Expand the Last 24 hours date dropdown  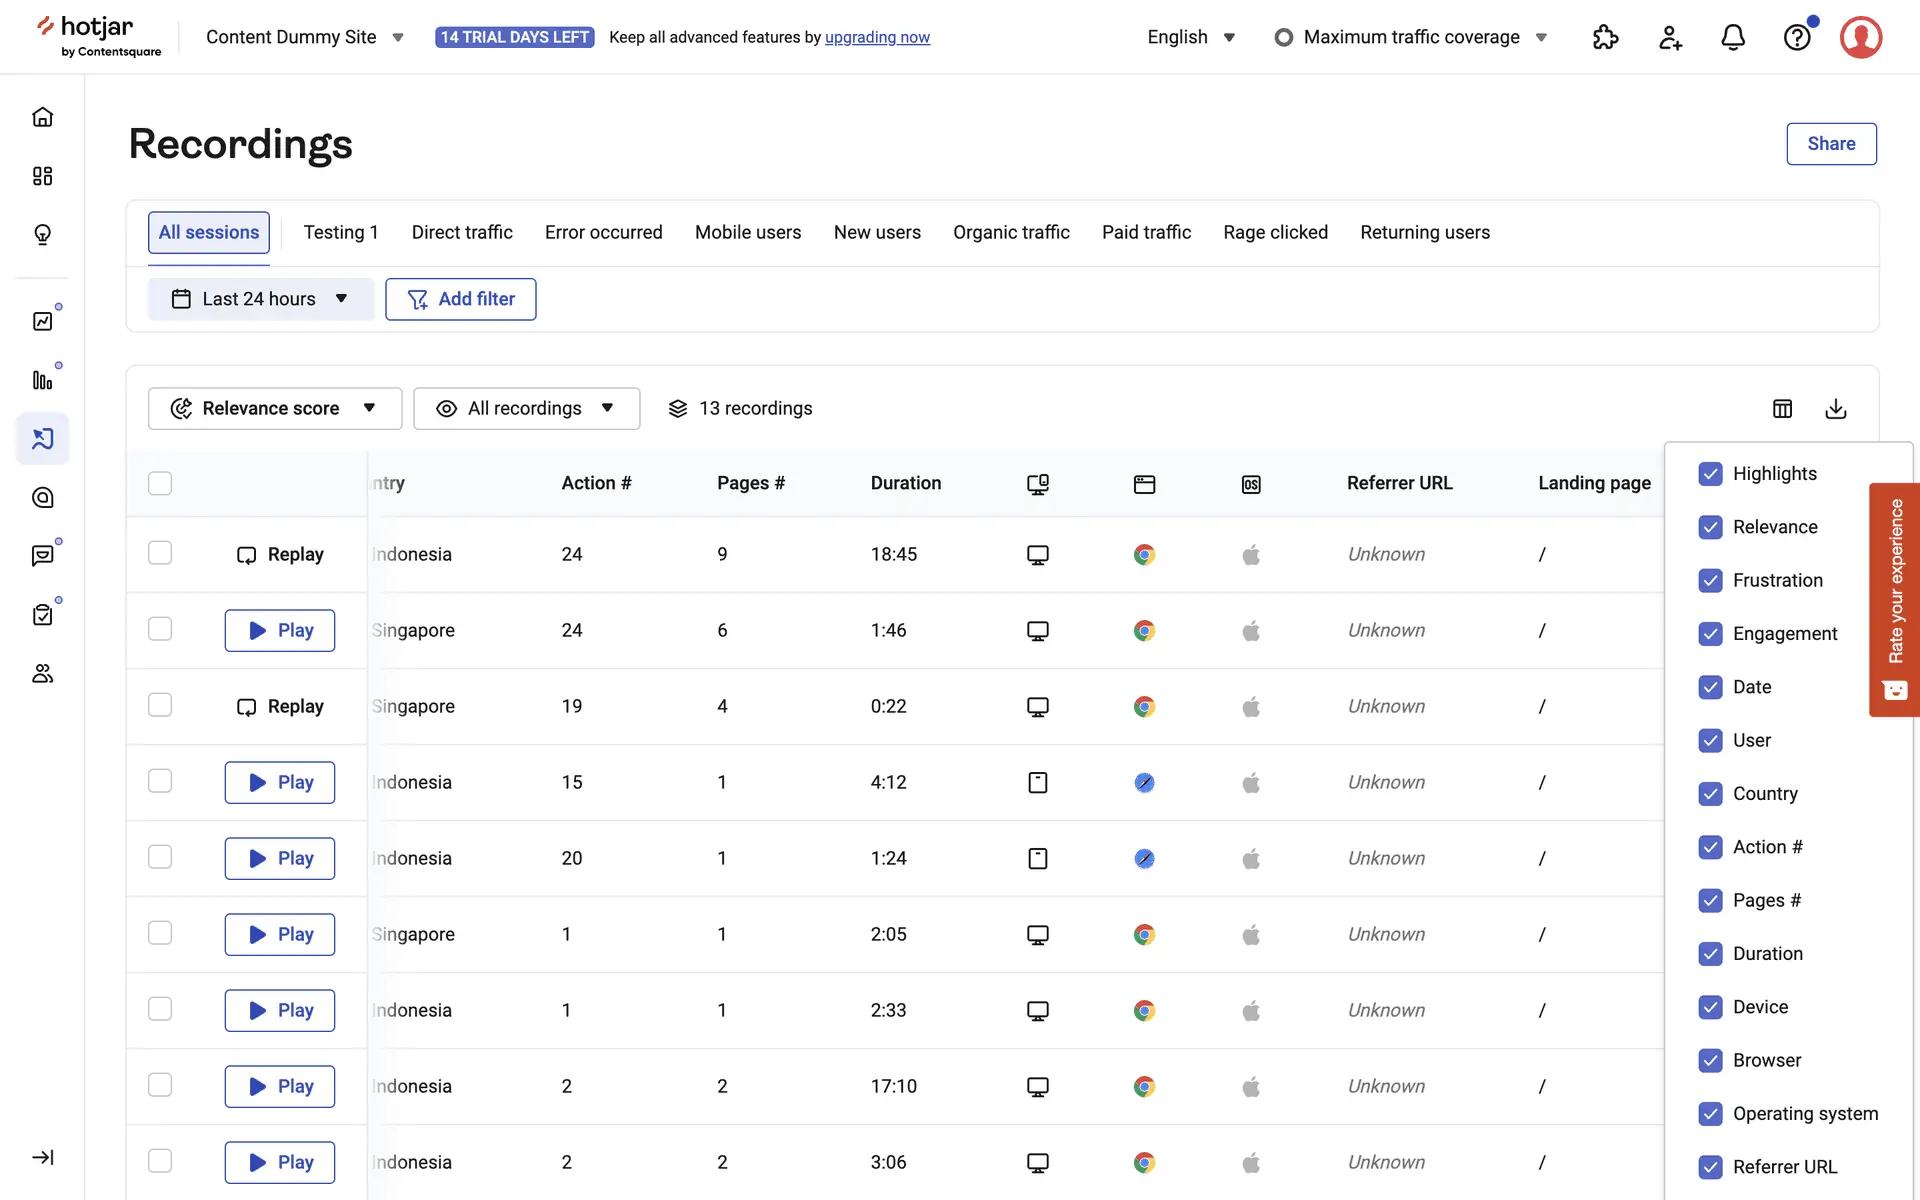point(260,299)
